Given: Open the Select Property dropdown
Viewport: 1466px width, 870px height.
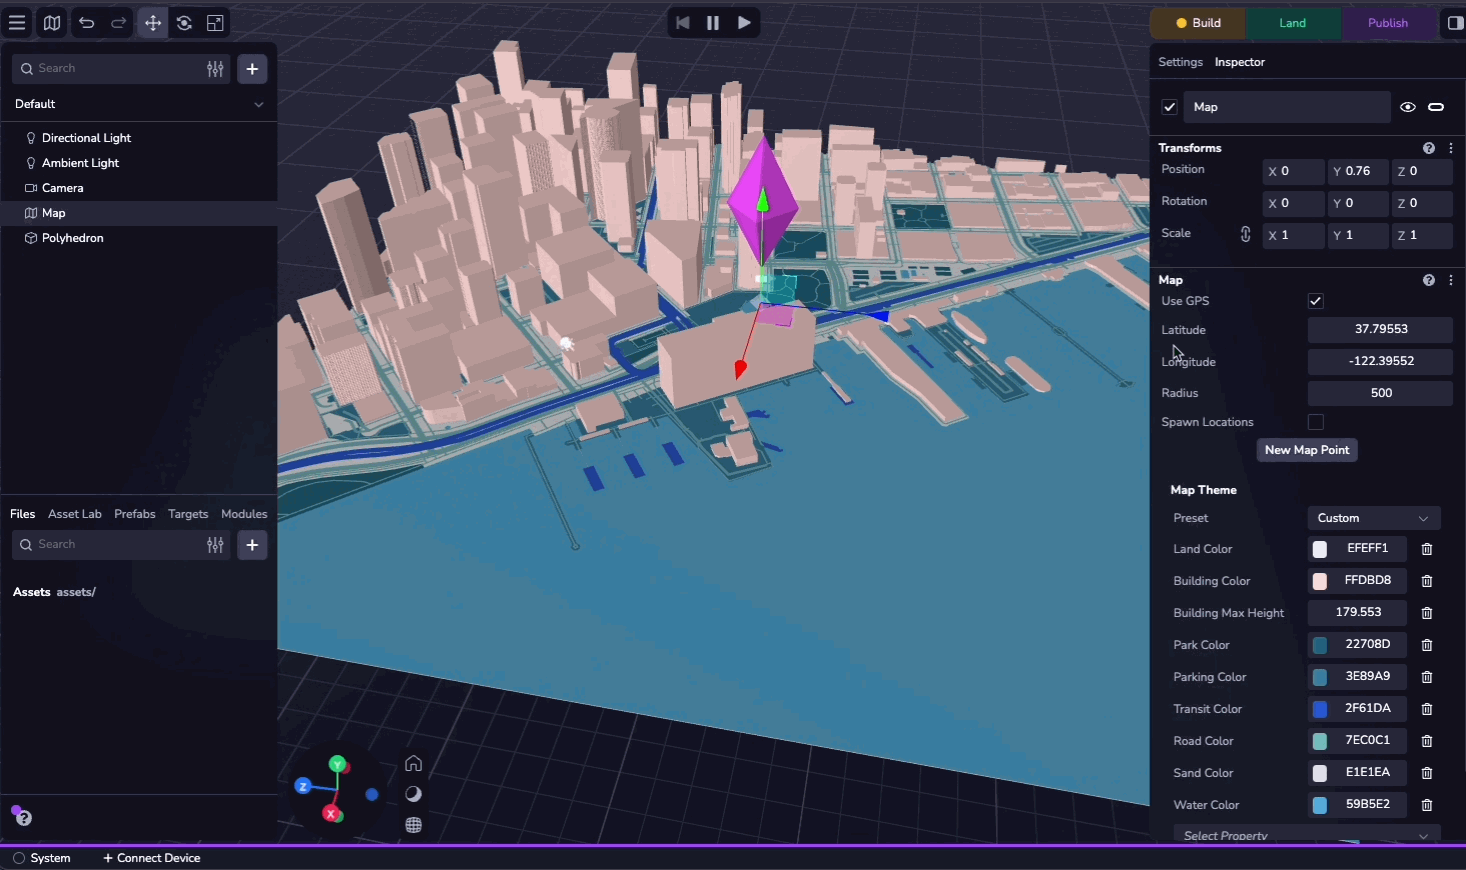Looking at the screenshot, I should (x=1306, y=835).
